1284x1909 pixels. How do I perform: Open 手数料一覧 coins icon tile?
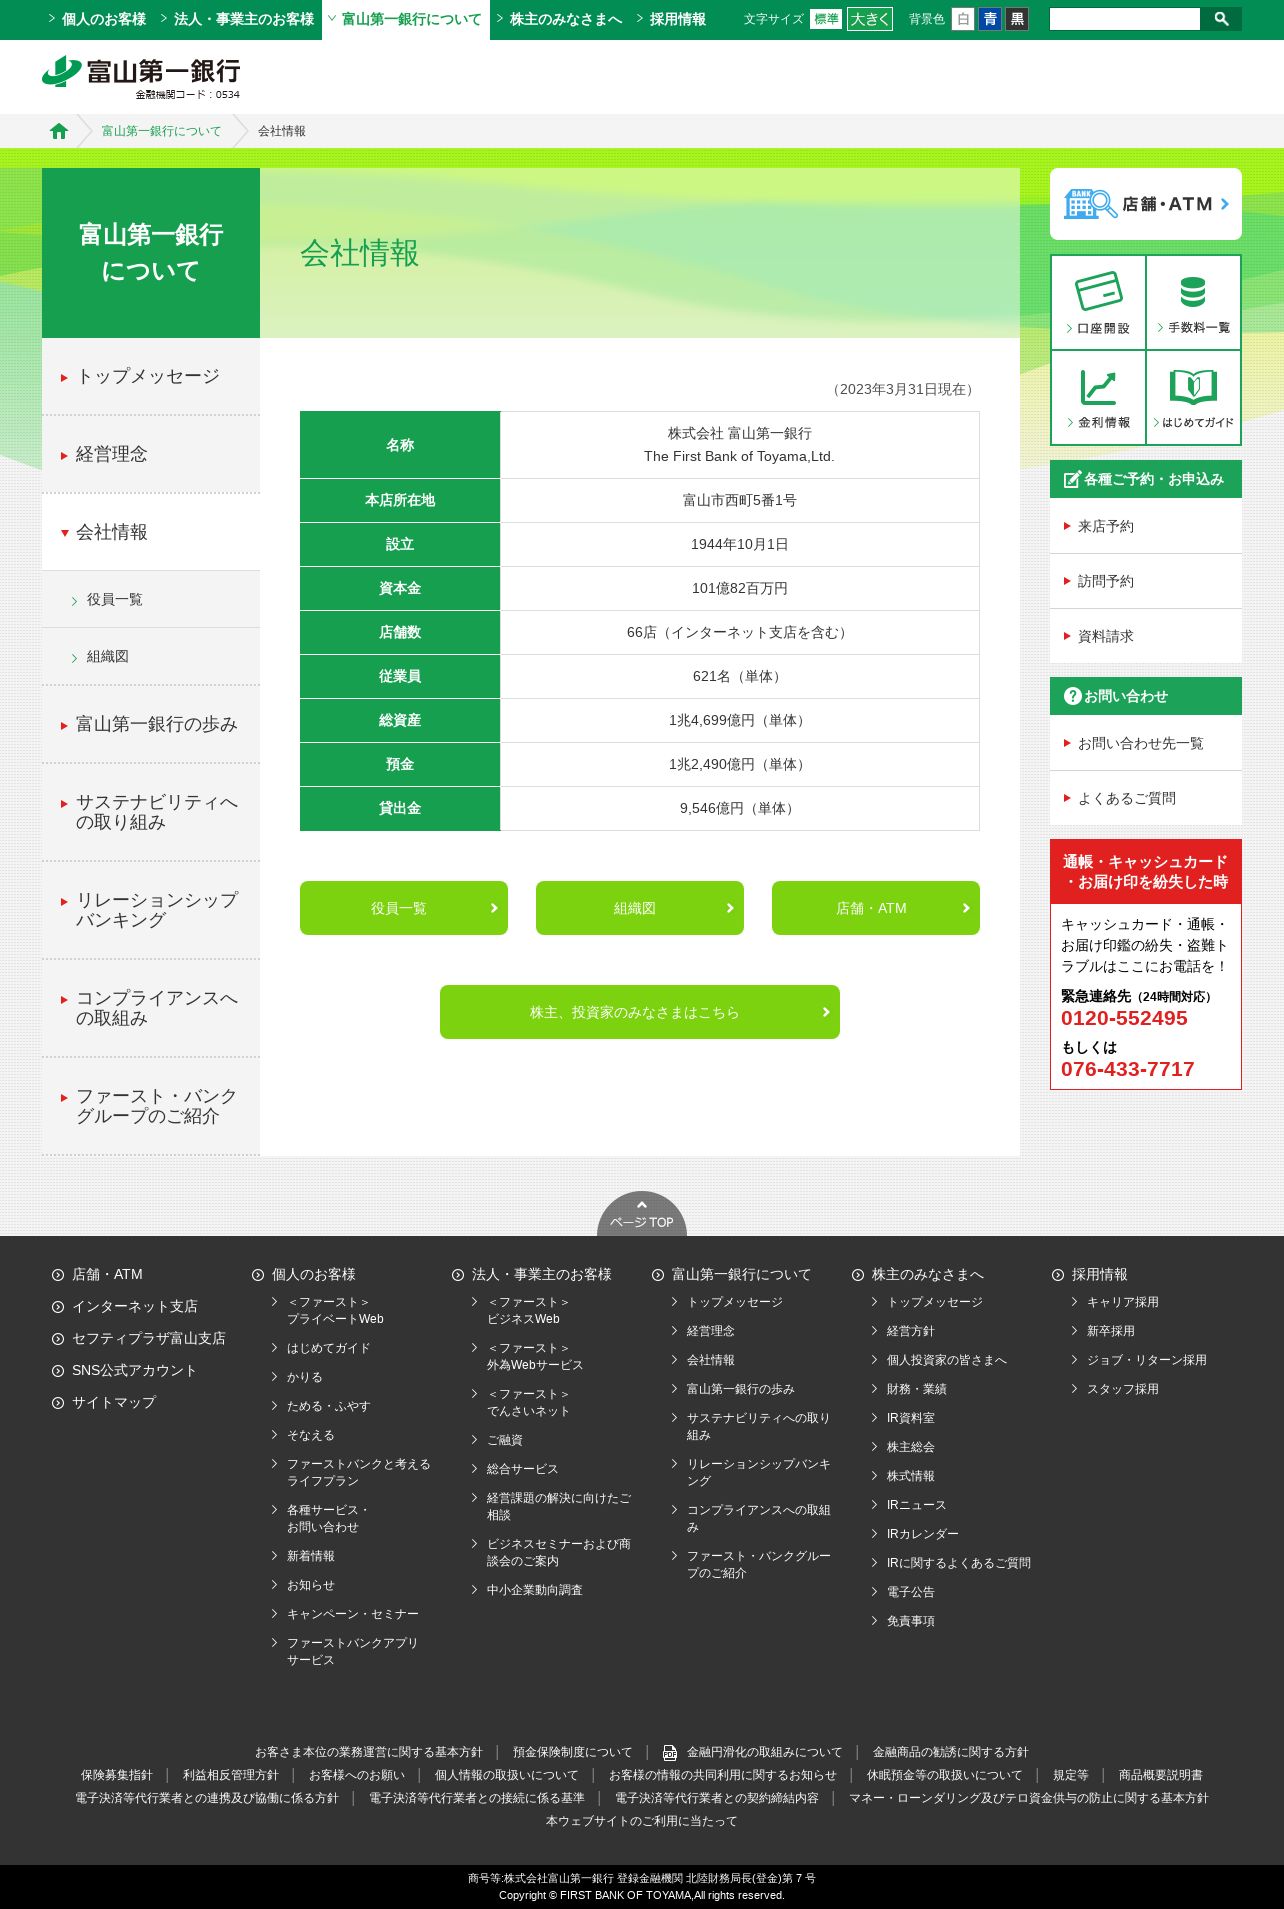1193,302
